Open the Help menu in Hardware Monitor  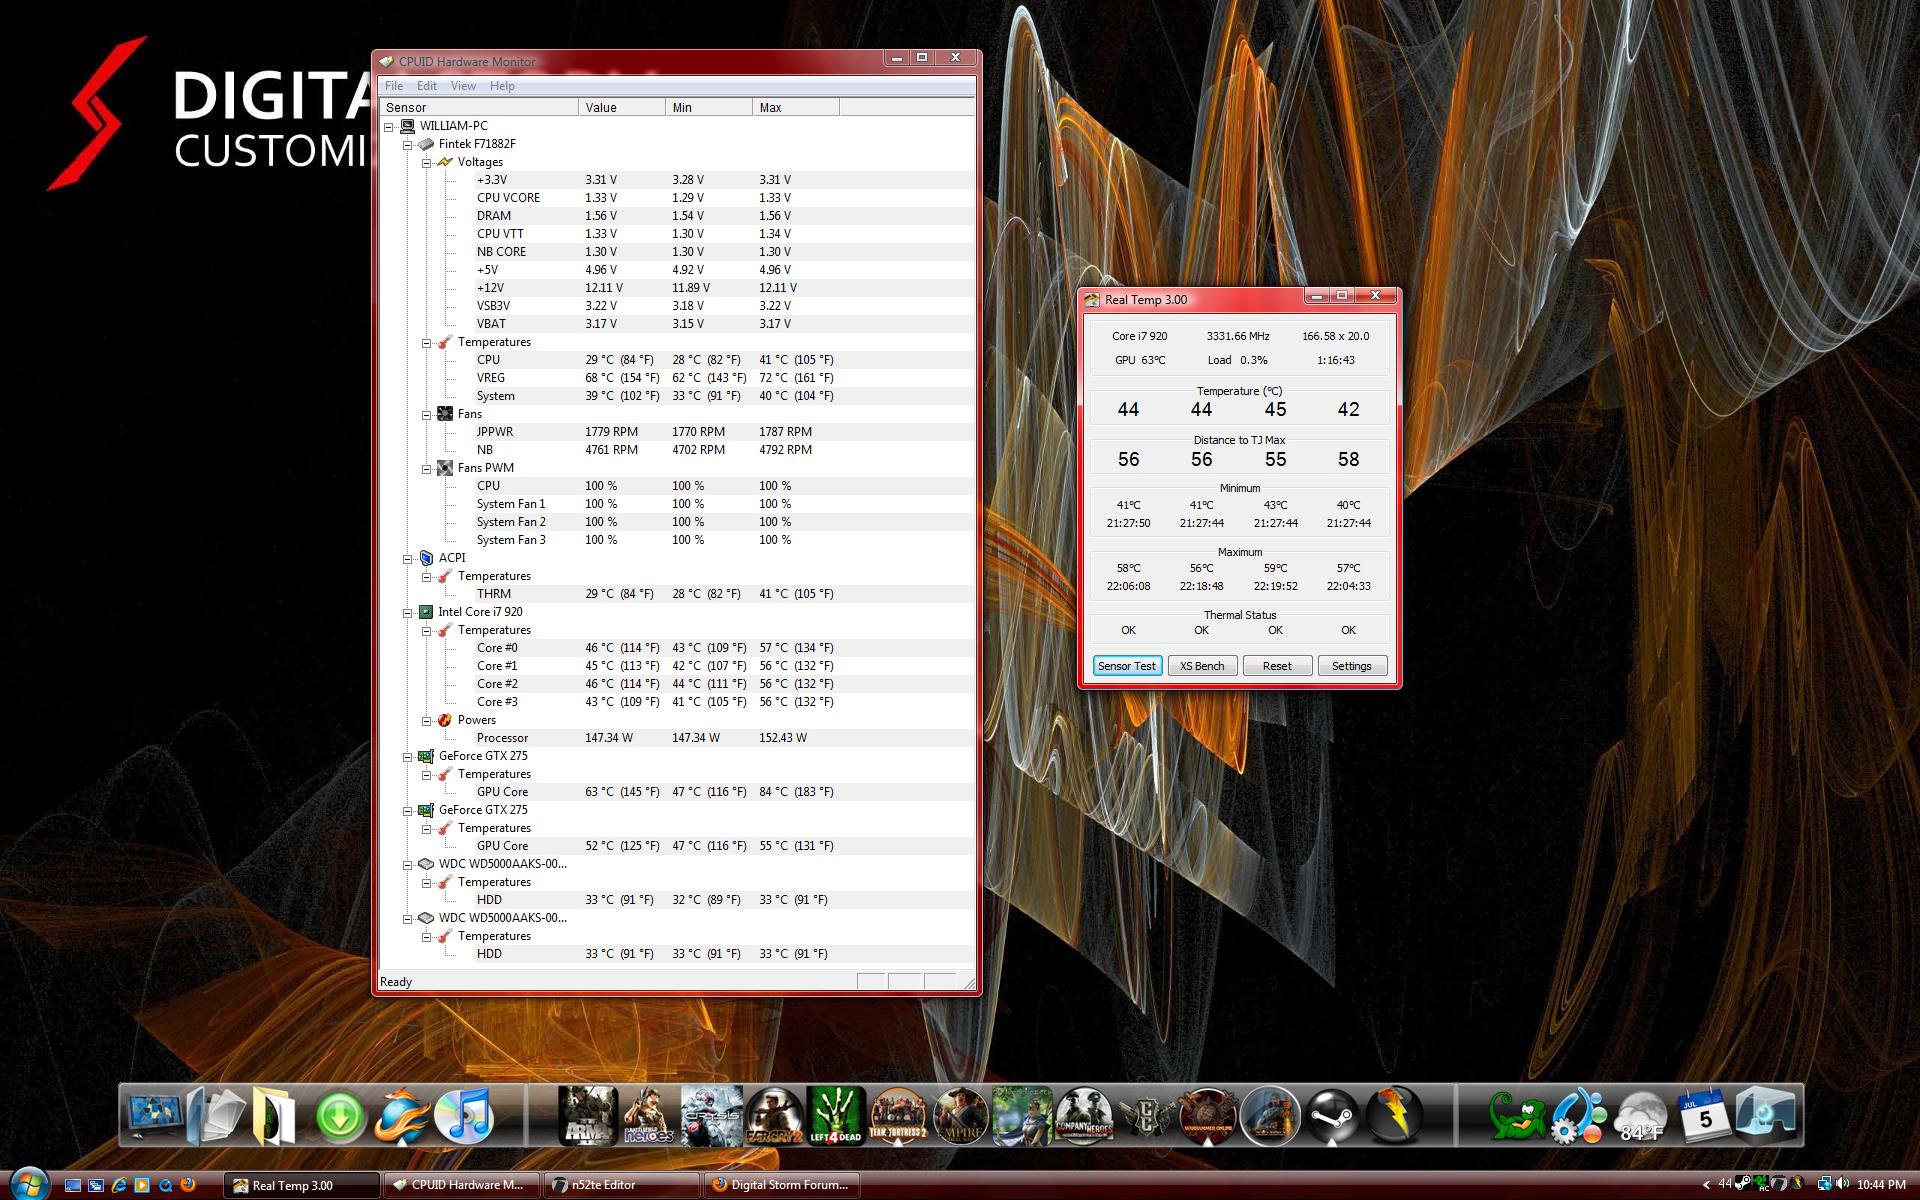tap(502, 86)
